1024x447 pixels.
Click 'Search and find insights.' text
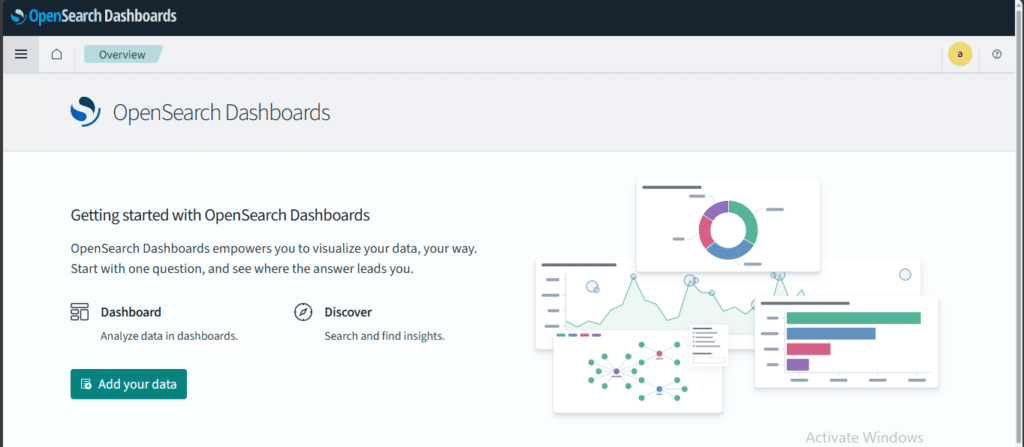[x=385, y=337]
